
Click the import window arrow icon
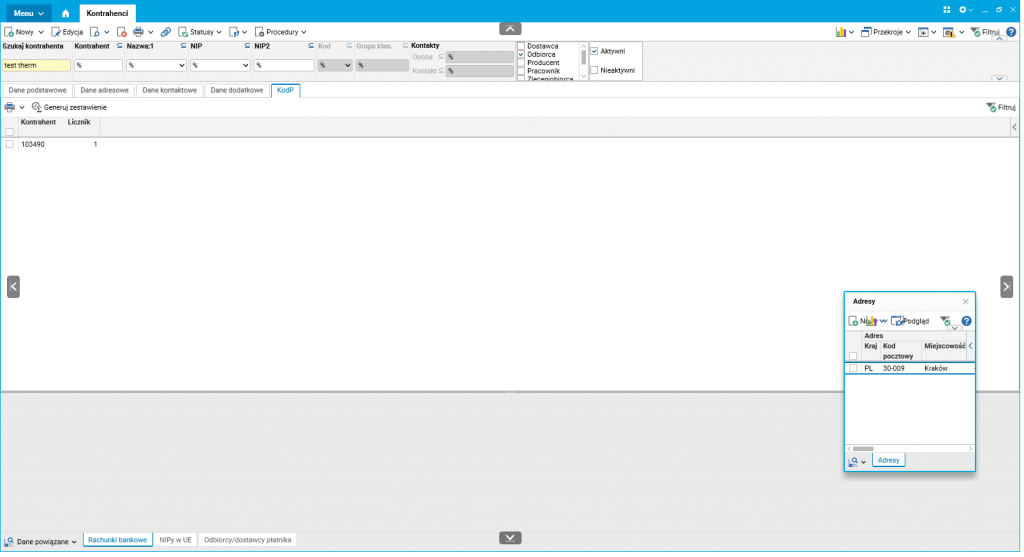(923, 32)
